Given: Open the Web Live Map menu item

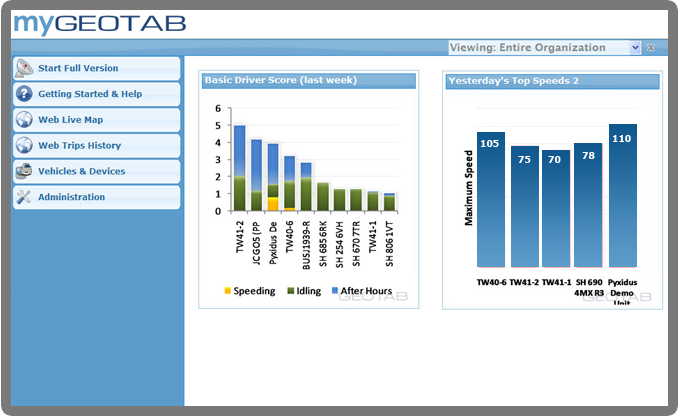Looking at the screenshot, I should pyautogui.click(x=70, y=120).
